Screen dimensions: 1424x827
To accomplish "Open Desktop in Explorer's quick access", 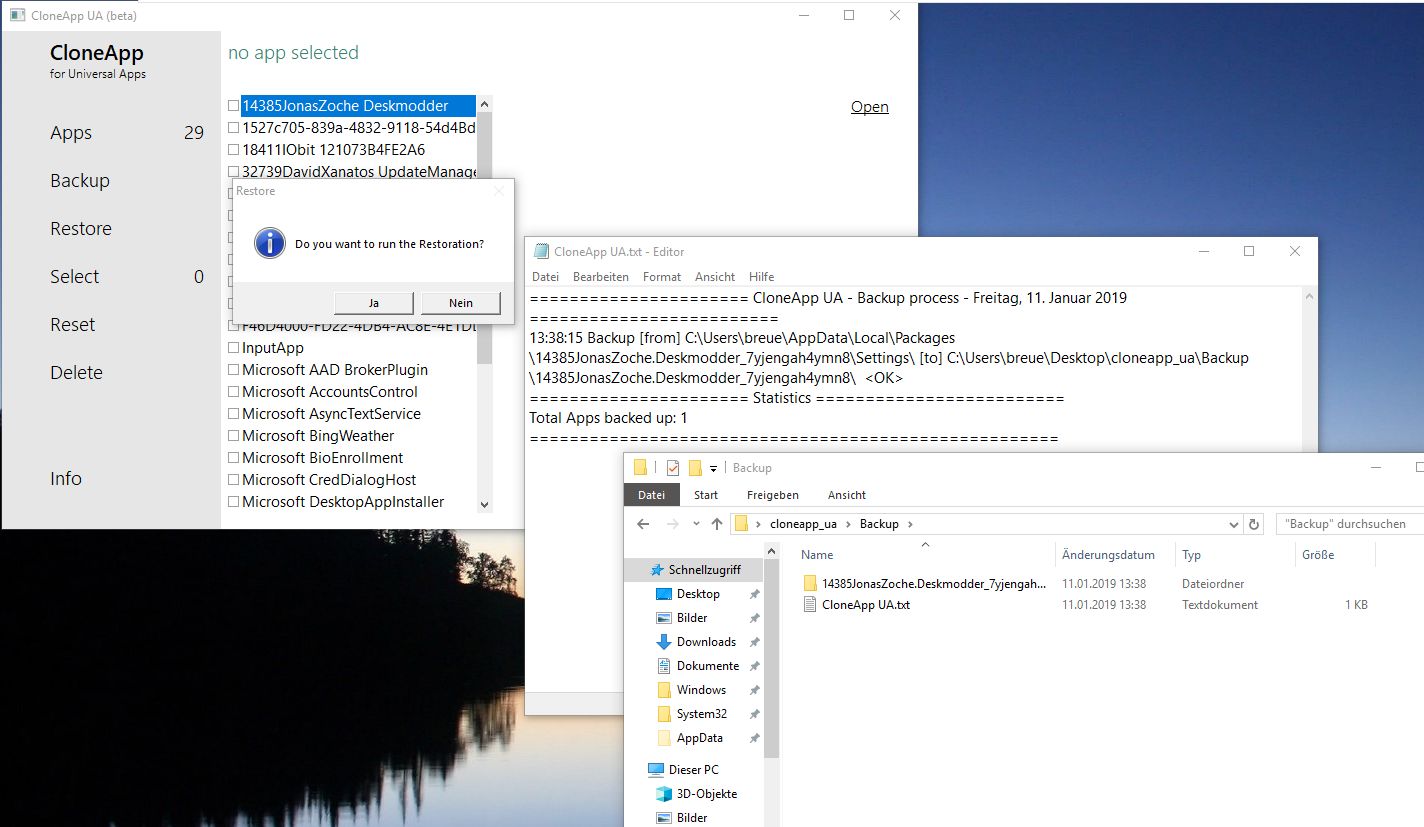I will 698,594.
